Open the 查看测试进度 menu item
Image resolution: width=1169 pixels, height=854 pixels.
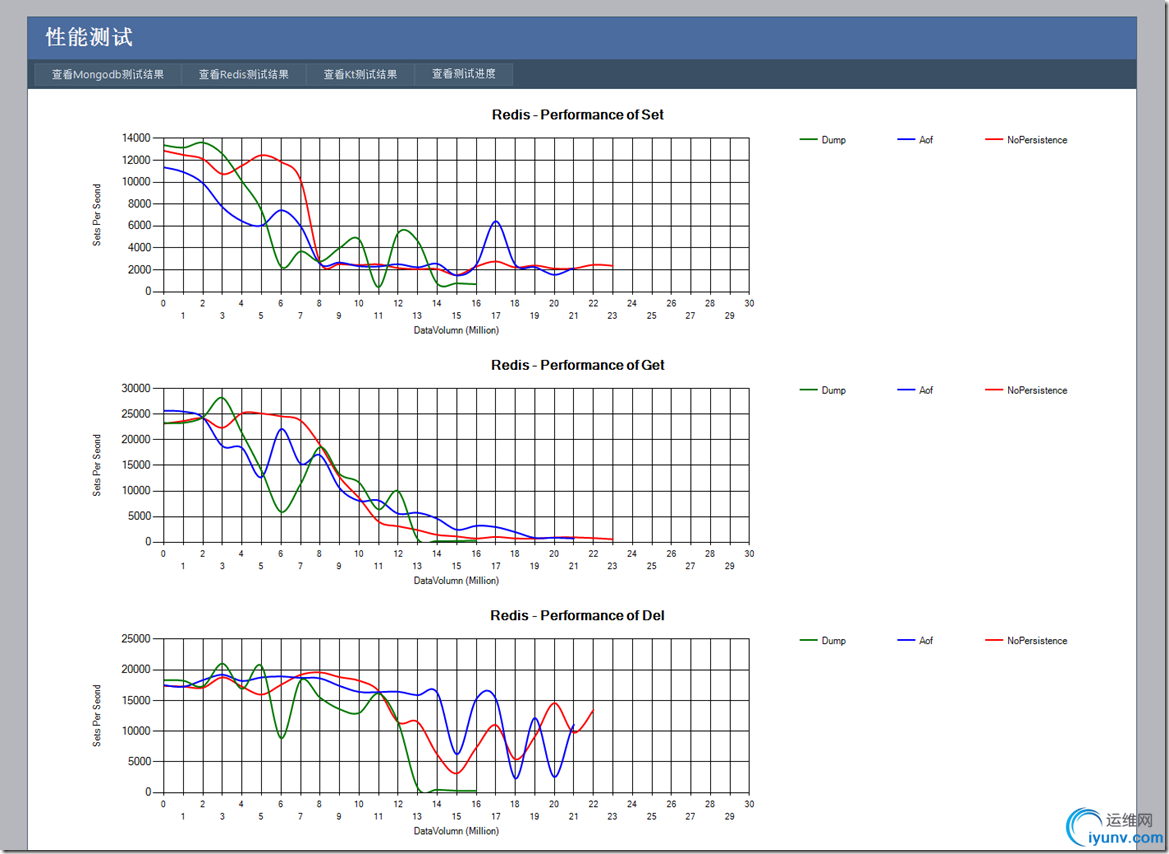464,75
